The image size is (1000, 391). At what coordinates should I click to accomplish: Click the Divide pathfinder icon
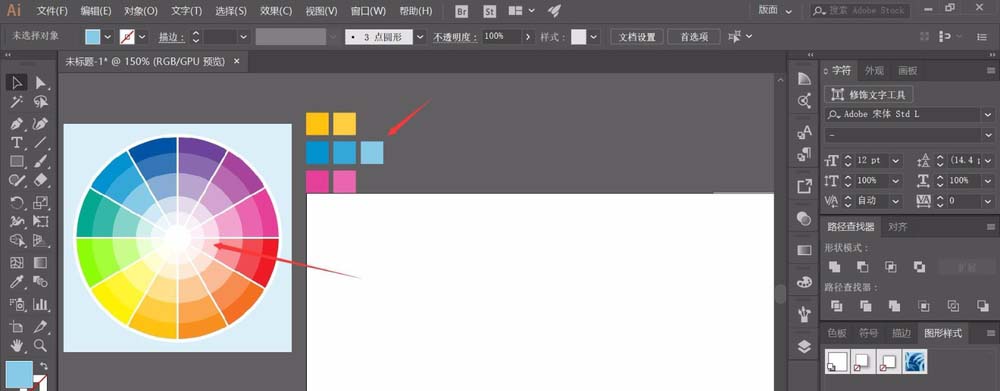837,306
